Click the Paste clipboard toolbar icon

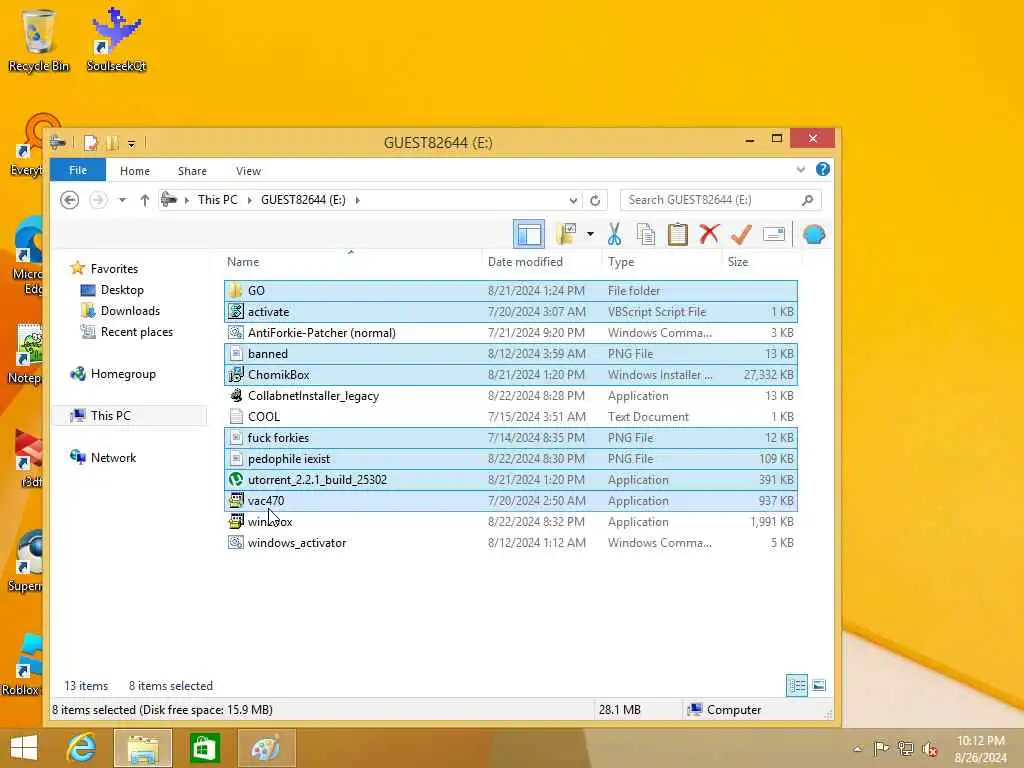pyautogui.click(x=677, y=234)
